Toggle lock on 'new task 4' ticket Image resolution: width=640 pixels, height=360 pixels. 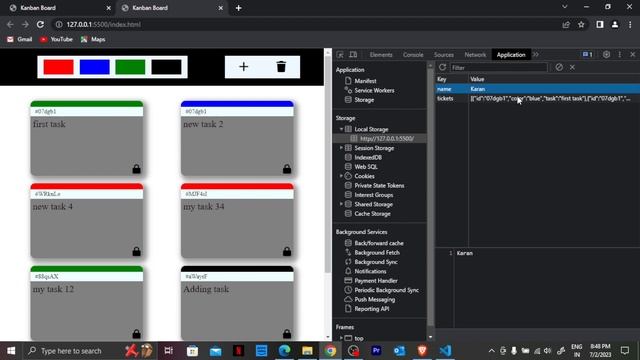click(x=136, y=251)
